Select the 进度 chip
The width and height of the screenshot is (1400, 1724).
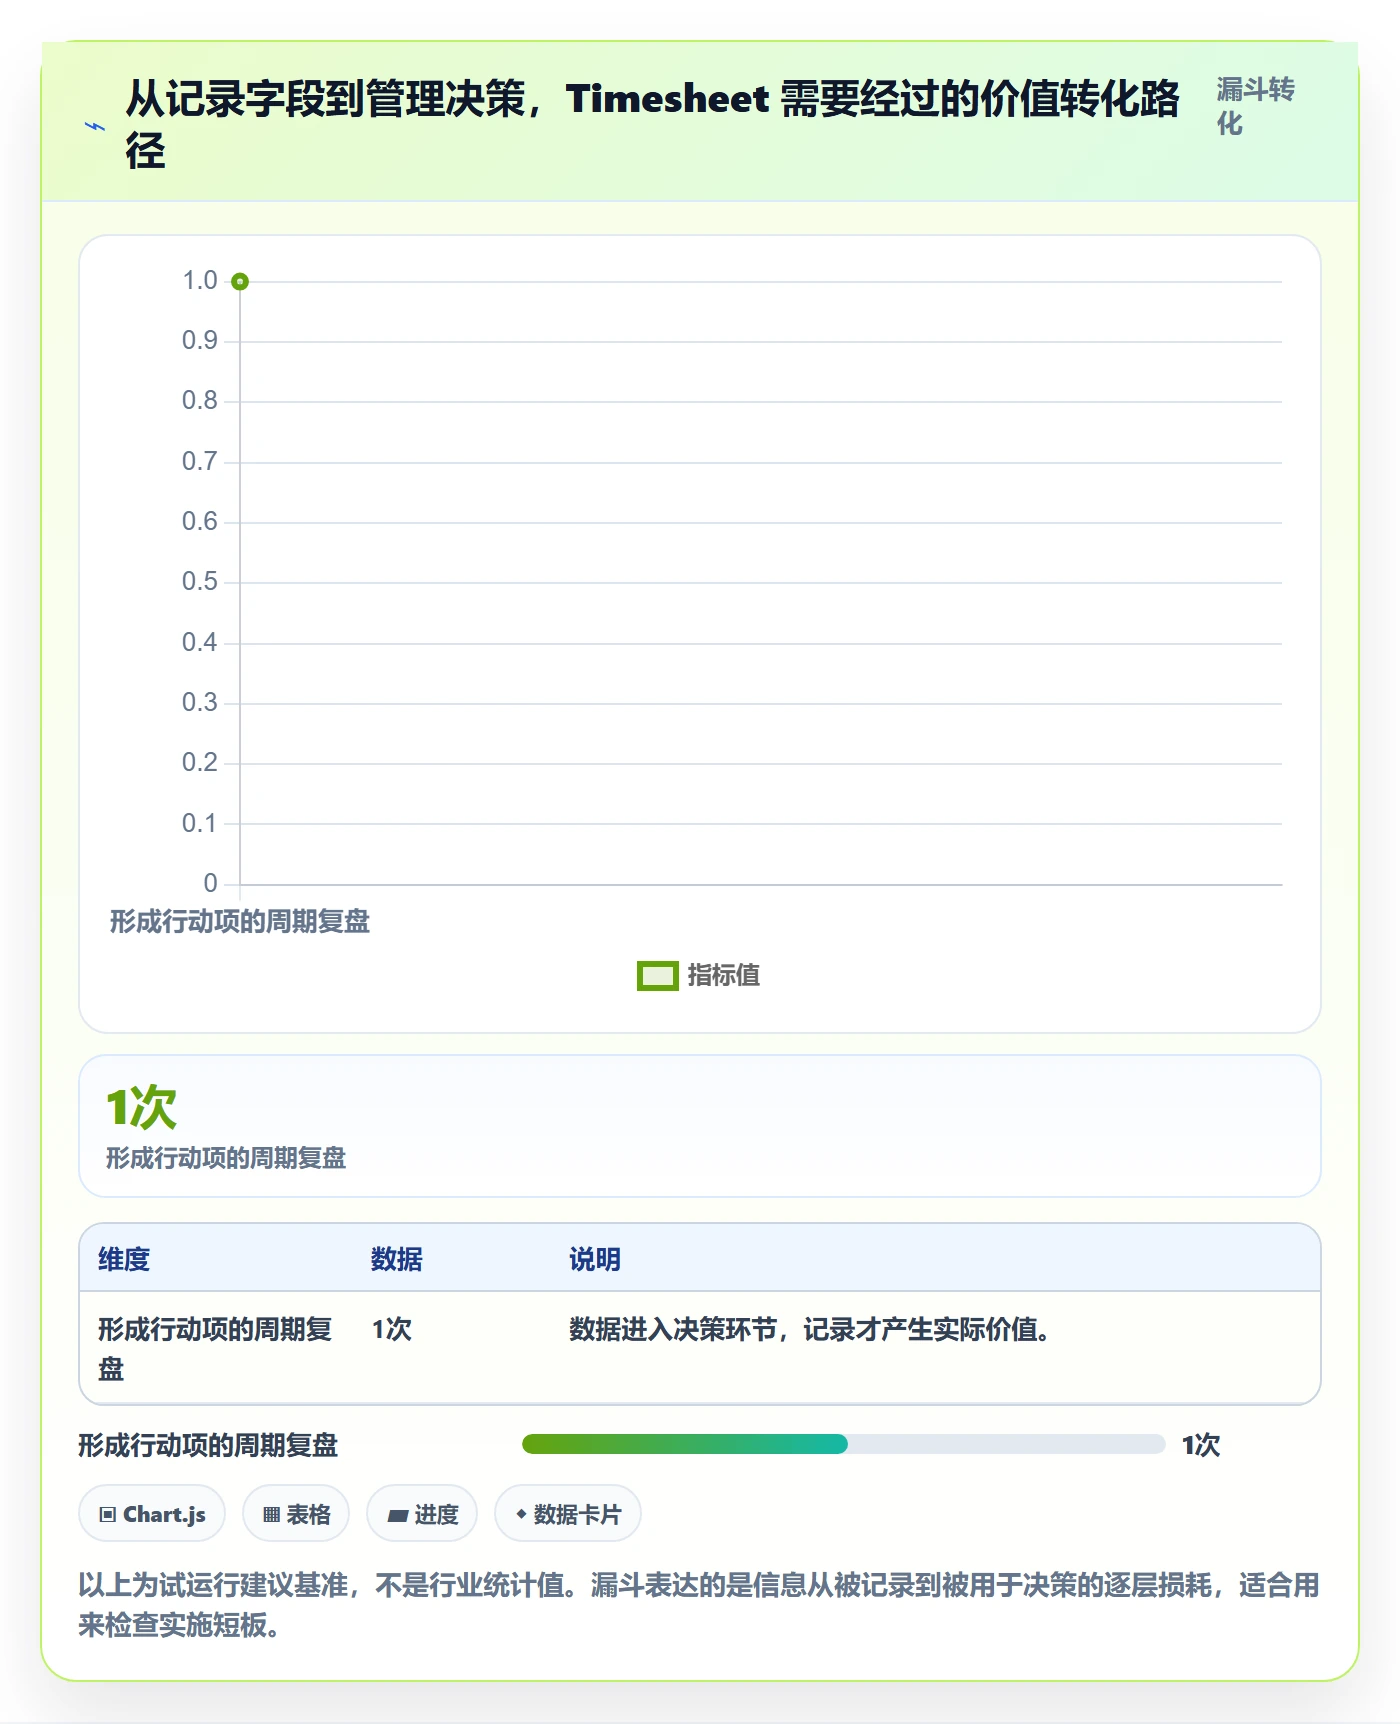(x=422, y=1514)
